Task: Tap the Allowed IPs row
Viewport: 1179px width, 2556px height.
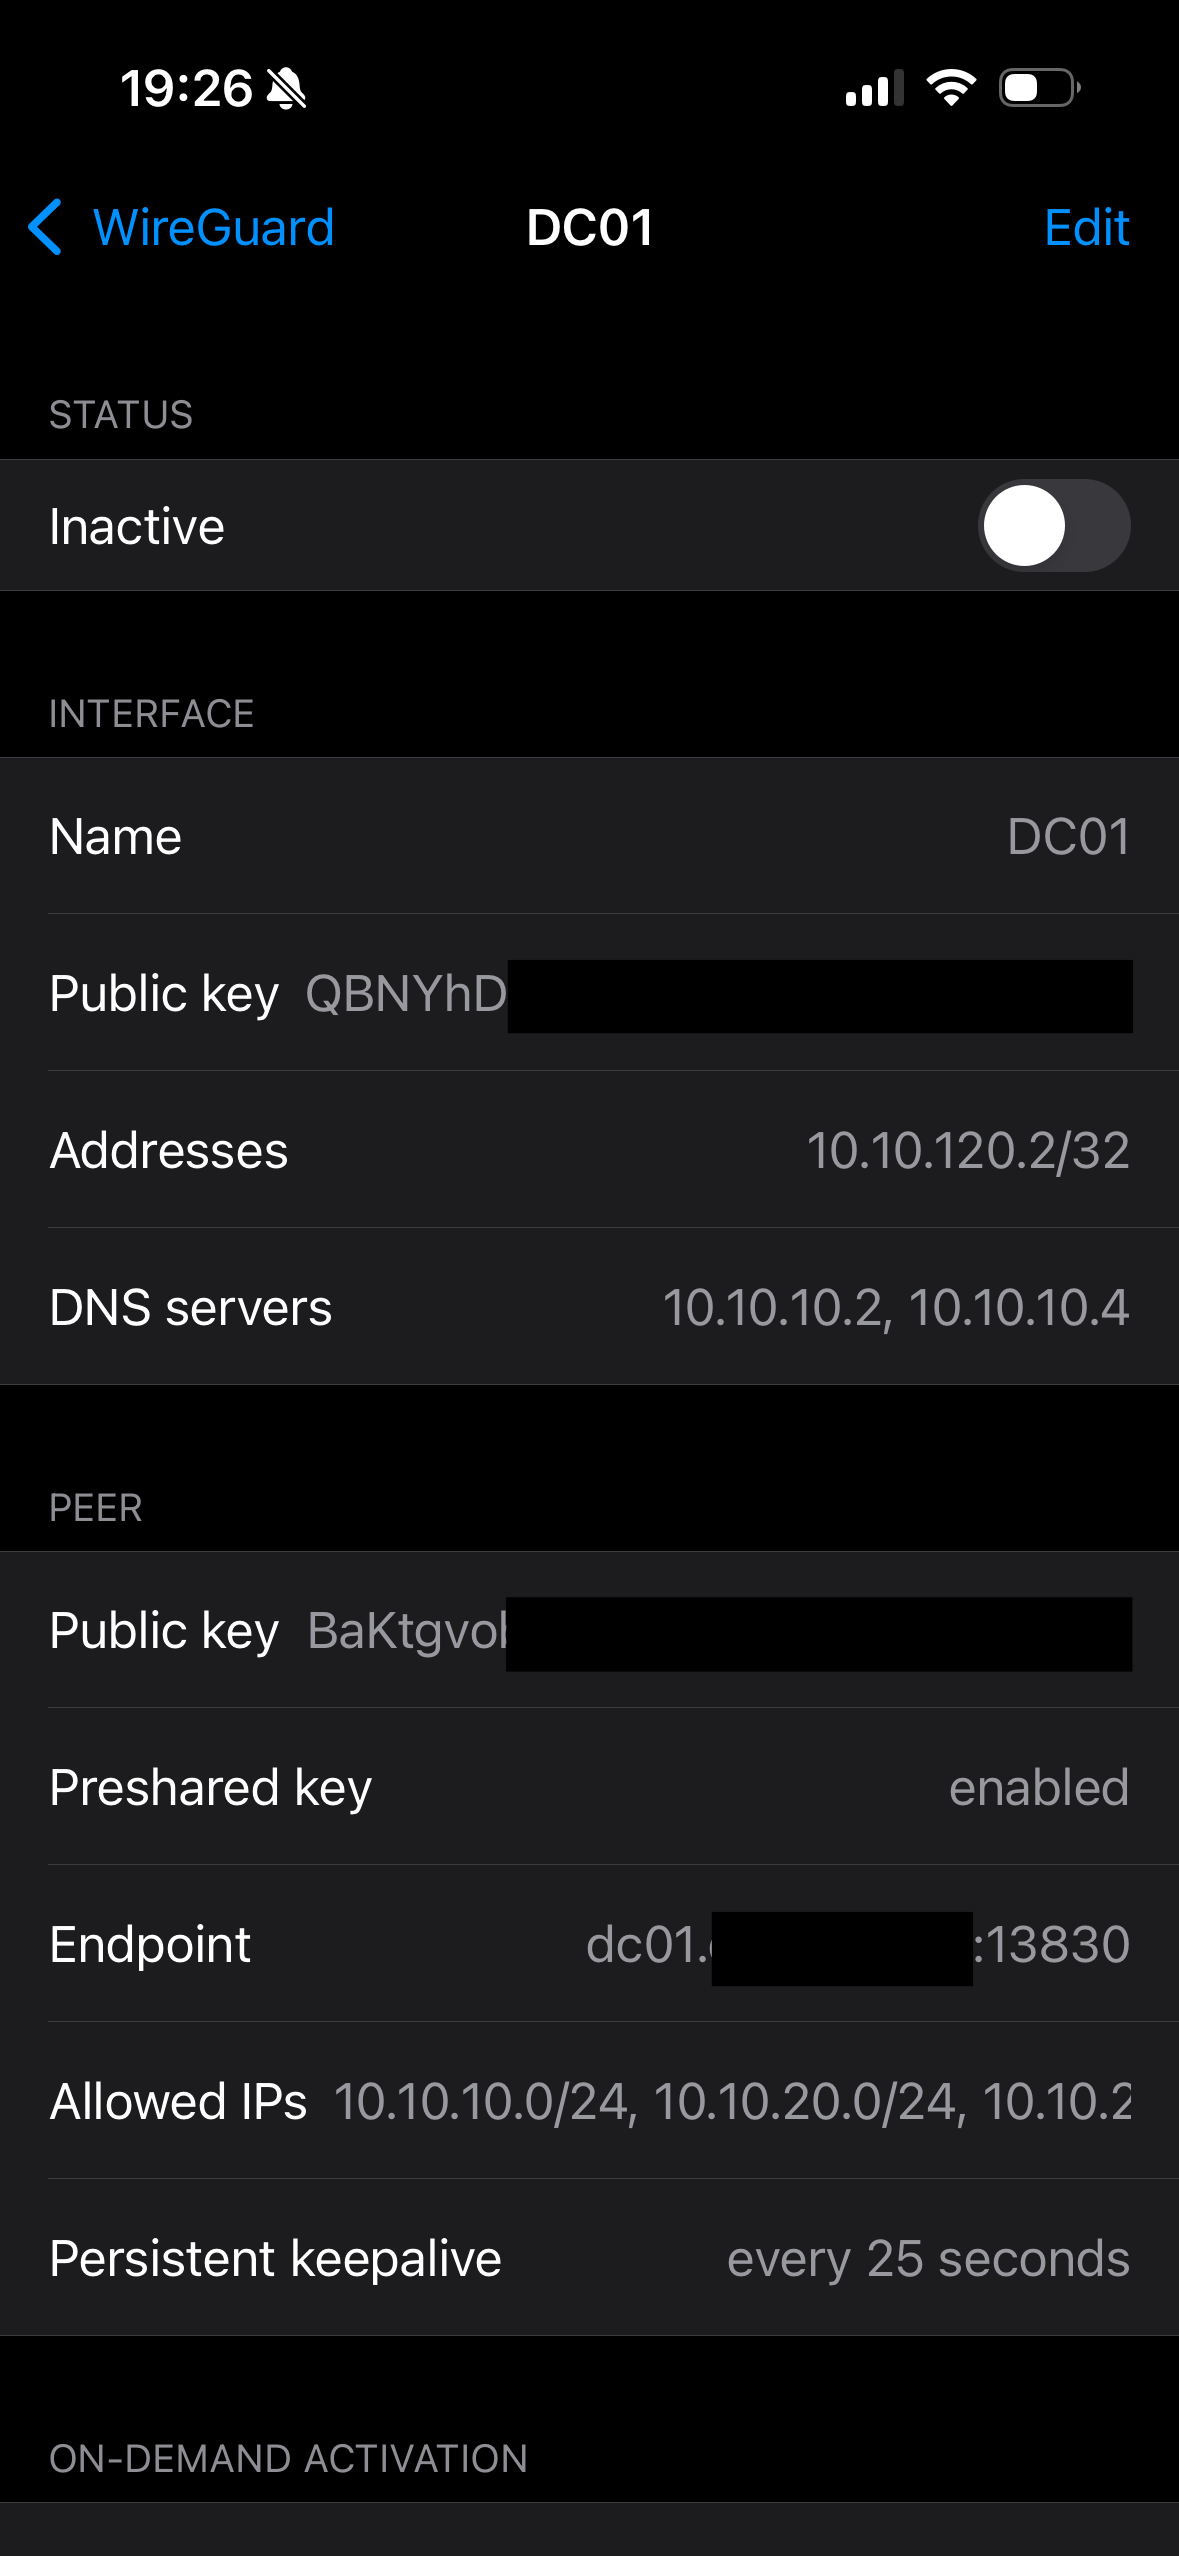Action: pos(589,2101)
